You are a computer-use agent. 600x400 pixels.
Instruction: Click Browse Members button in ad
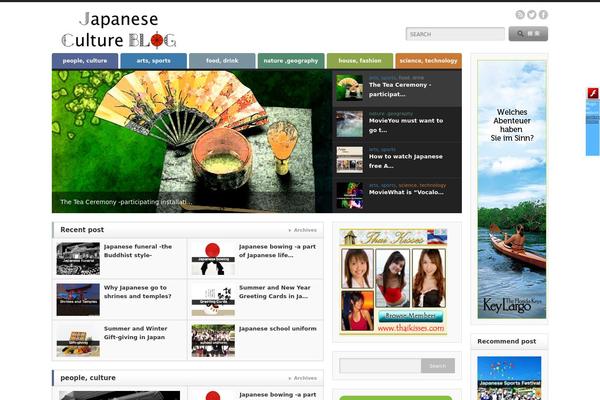coord(411,316)
